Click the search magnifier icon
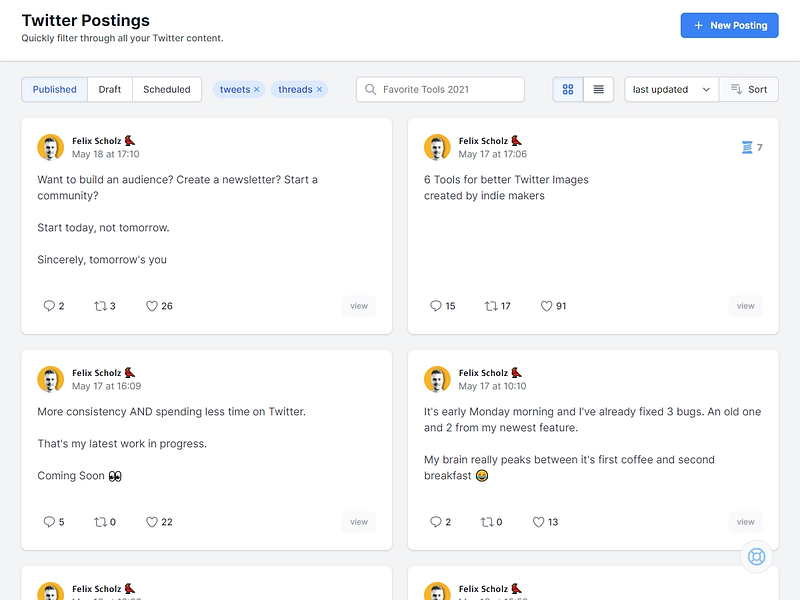 [x=370, y=89]
